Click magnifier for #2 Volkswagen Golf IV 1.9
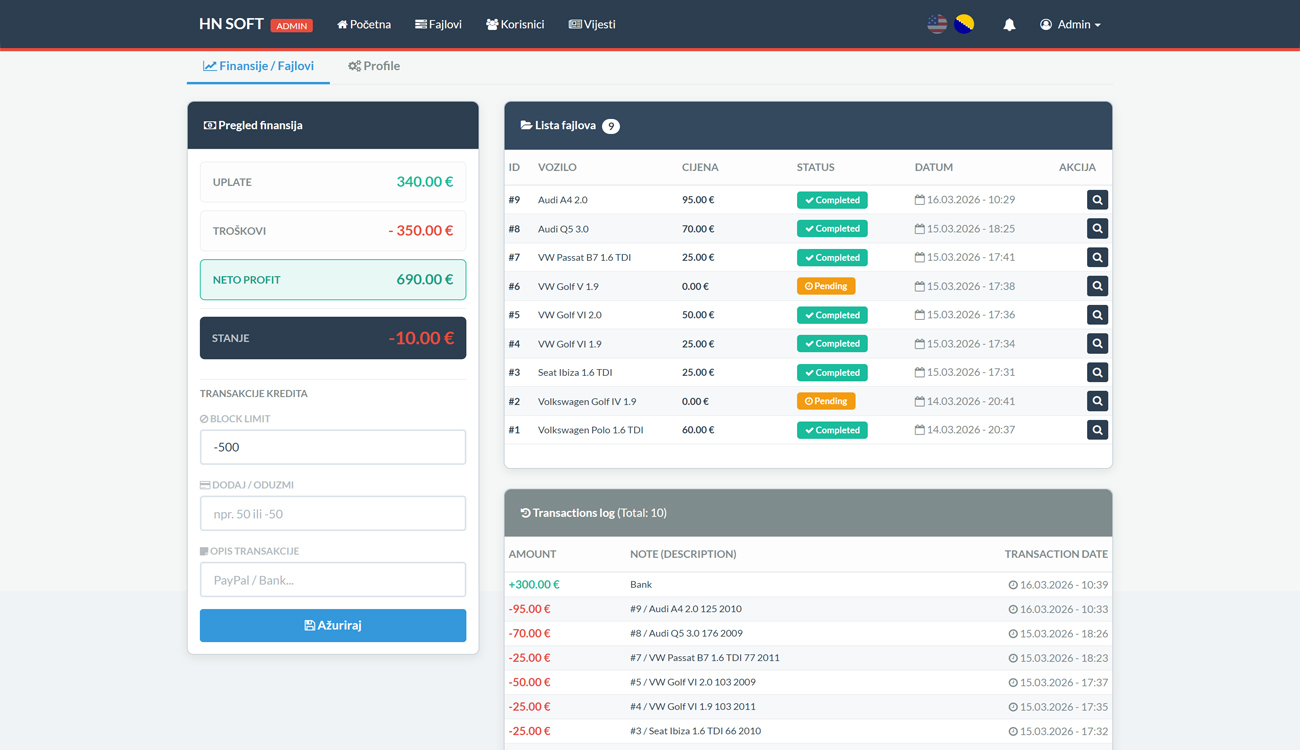This screenshot has width=1300, height=750. coord(1097,401)
